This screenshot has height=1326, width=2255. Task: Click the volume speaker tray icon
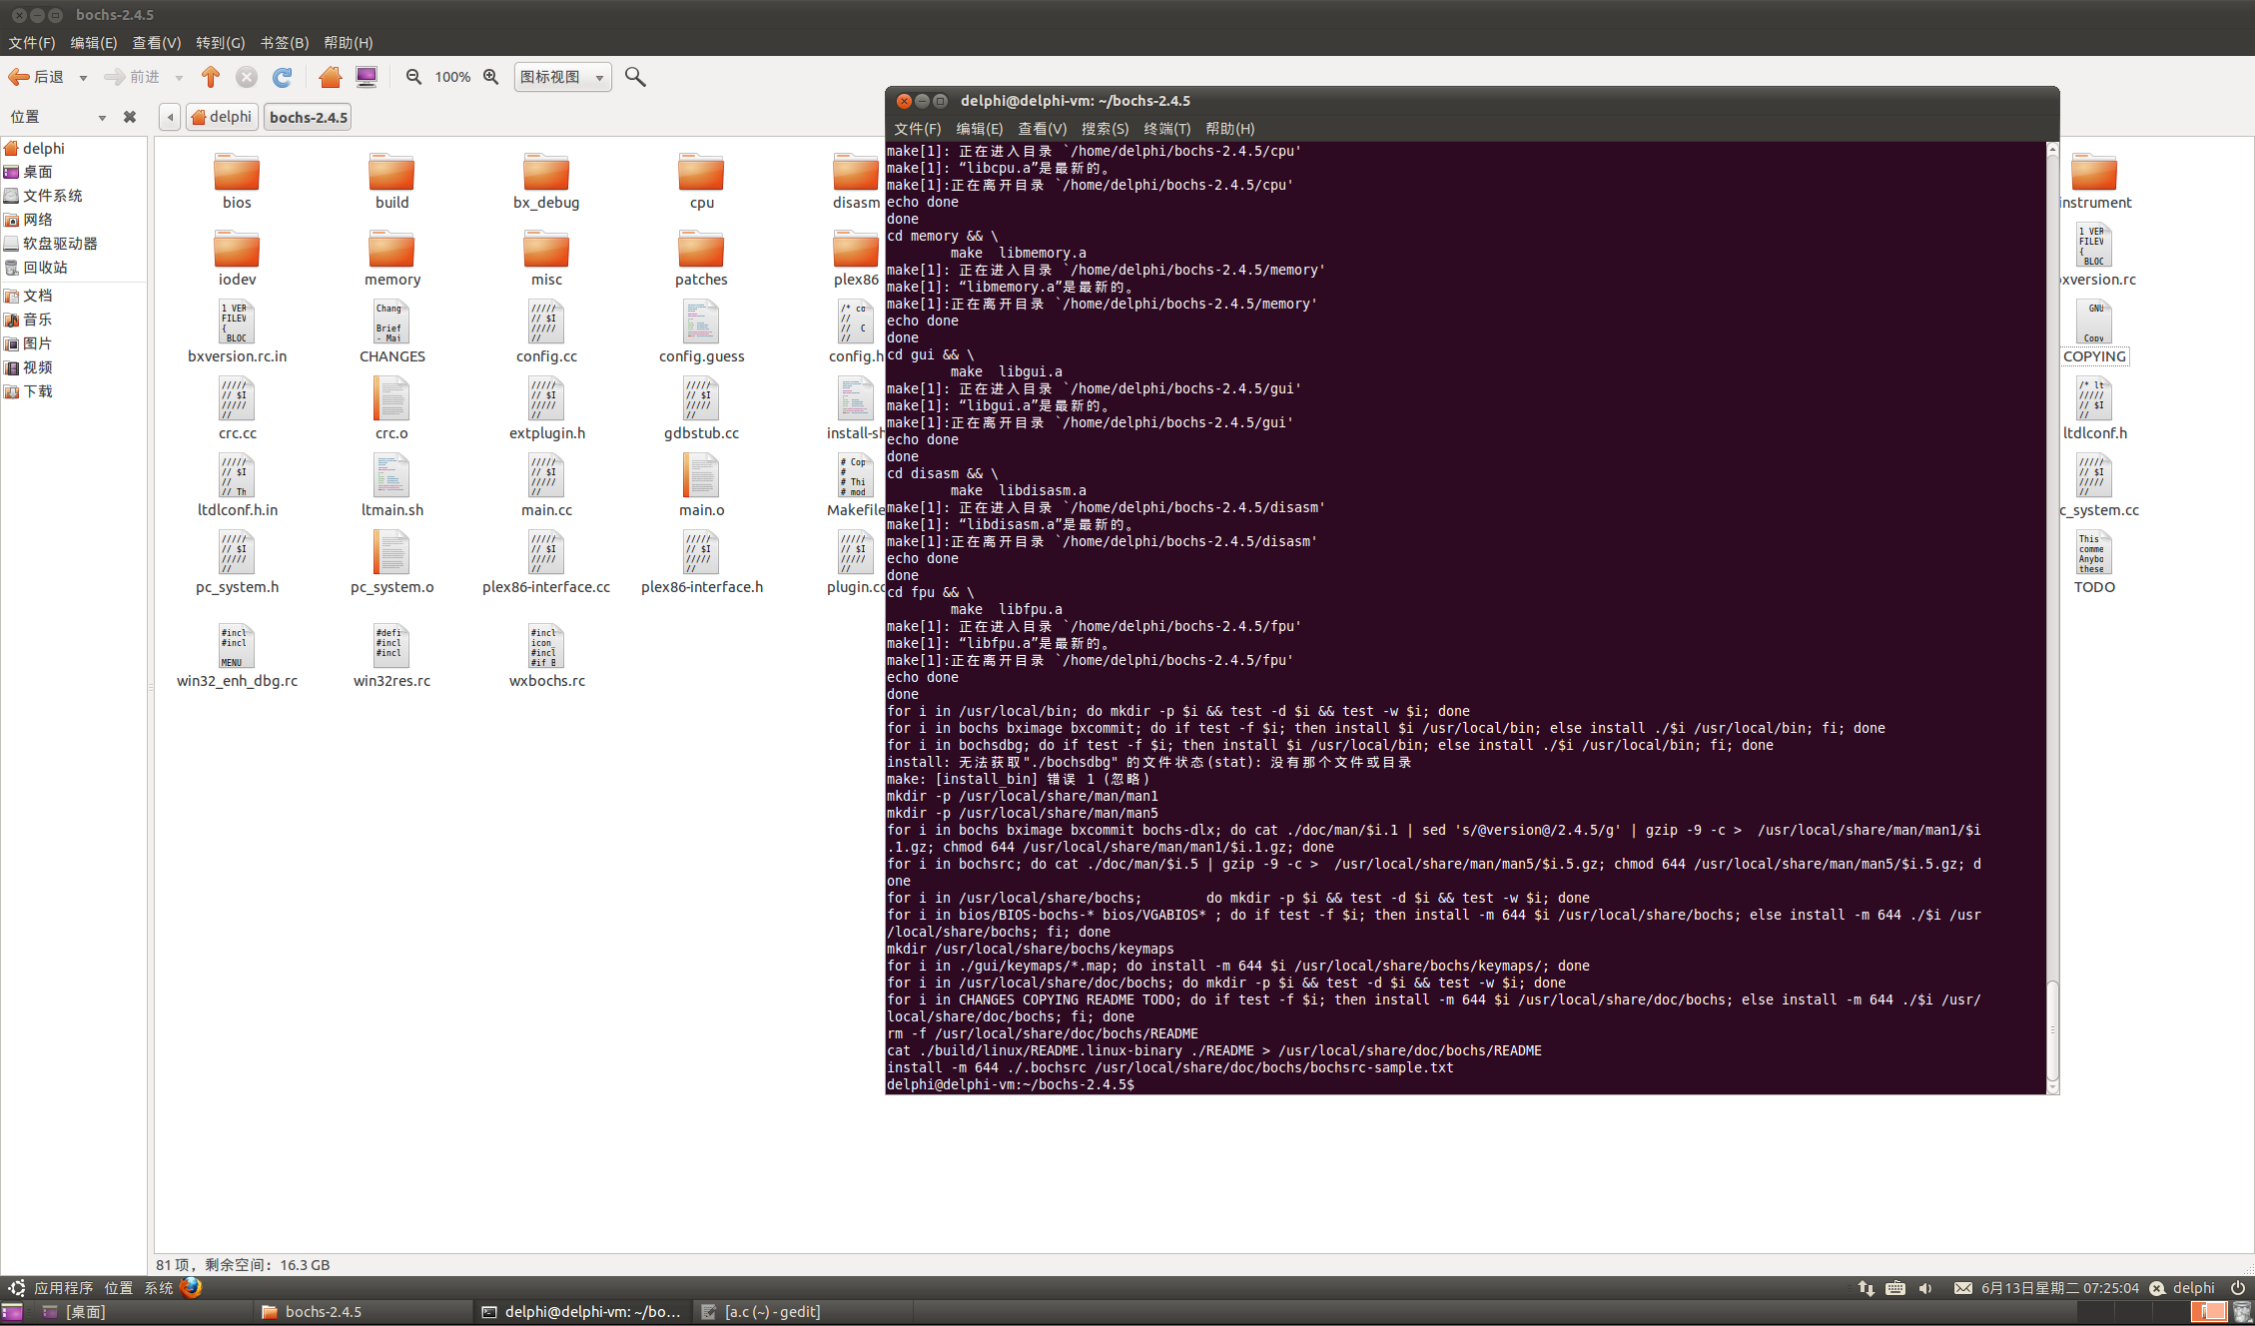click(x=1925, y=1288)
